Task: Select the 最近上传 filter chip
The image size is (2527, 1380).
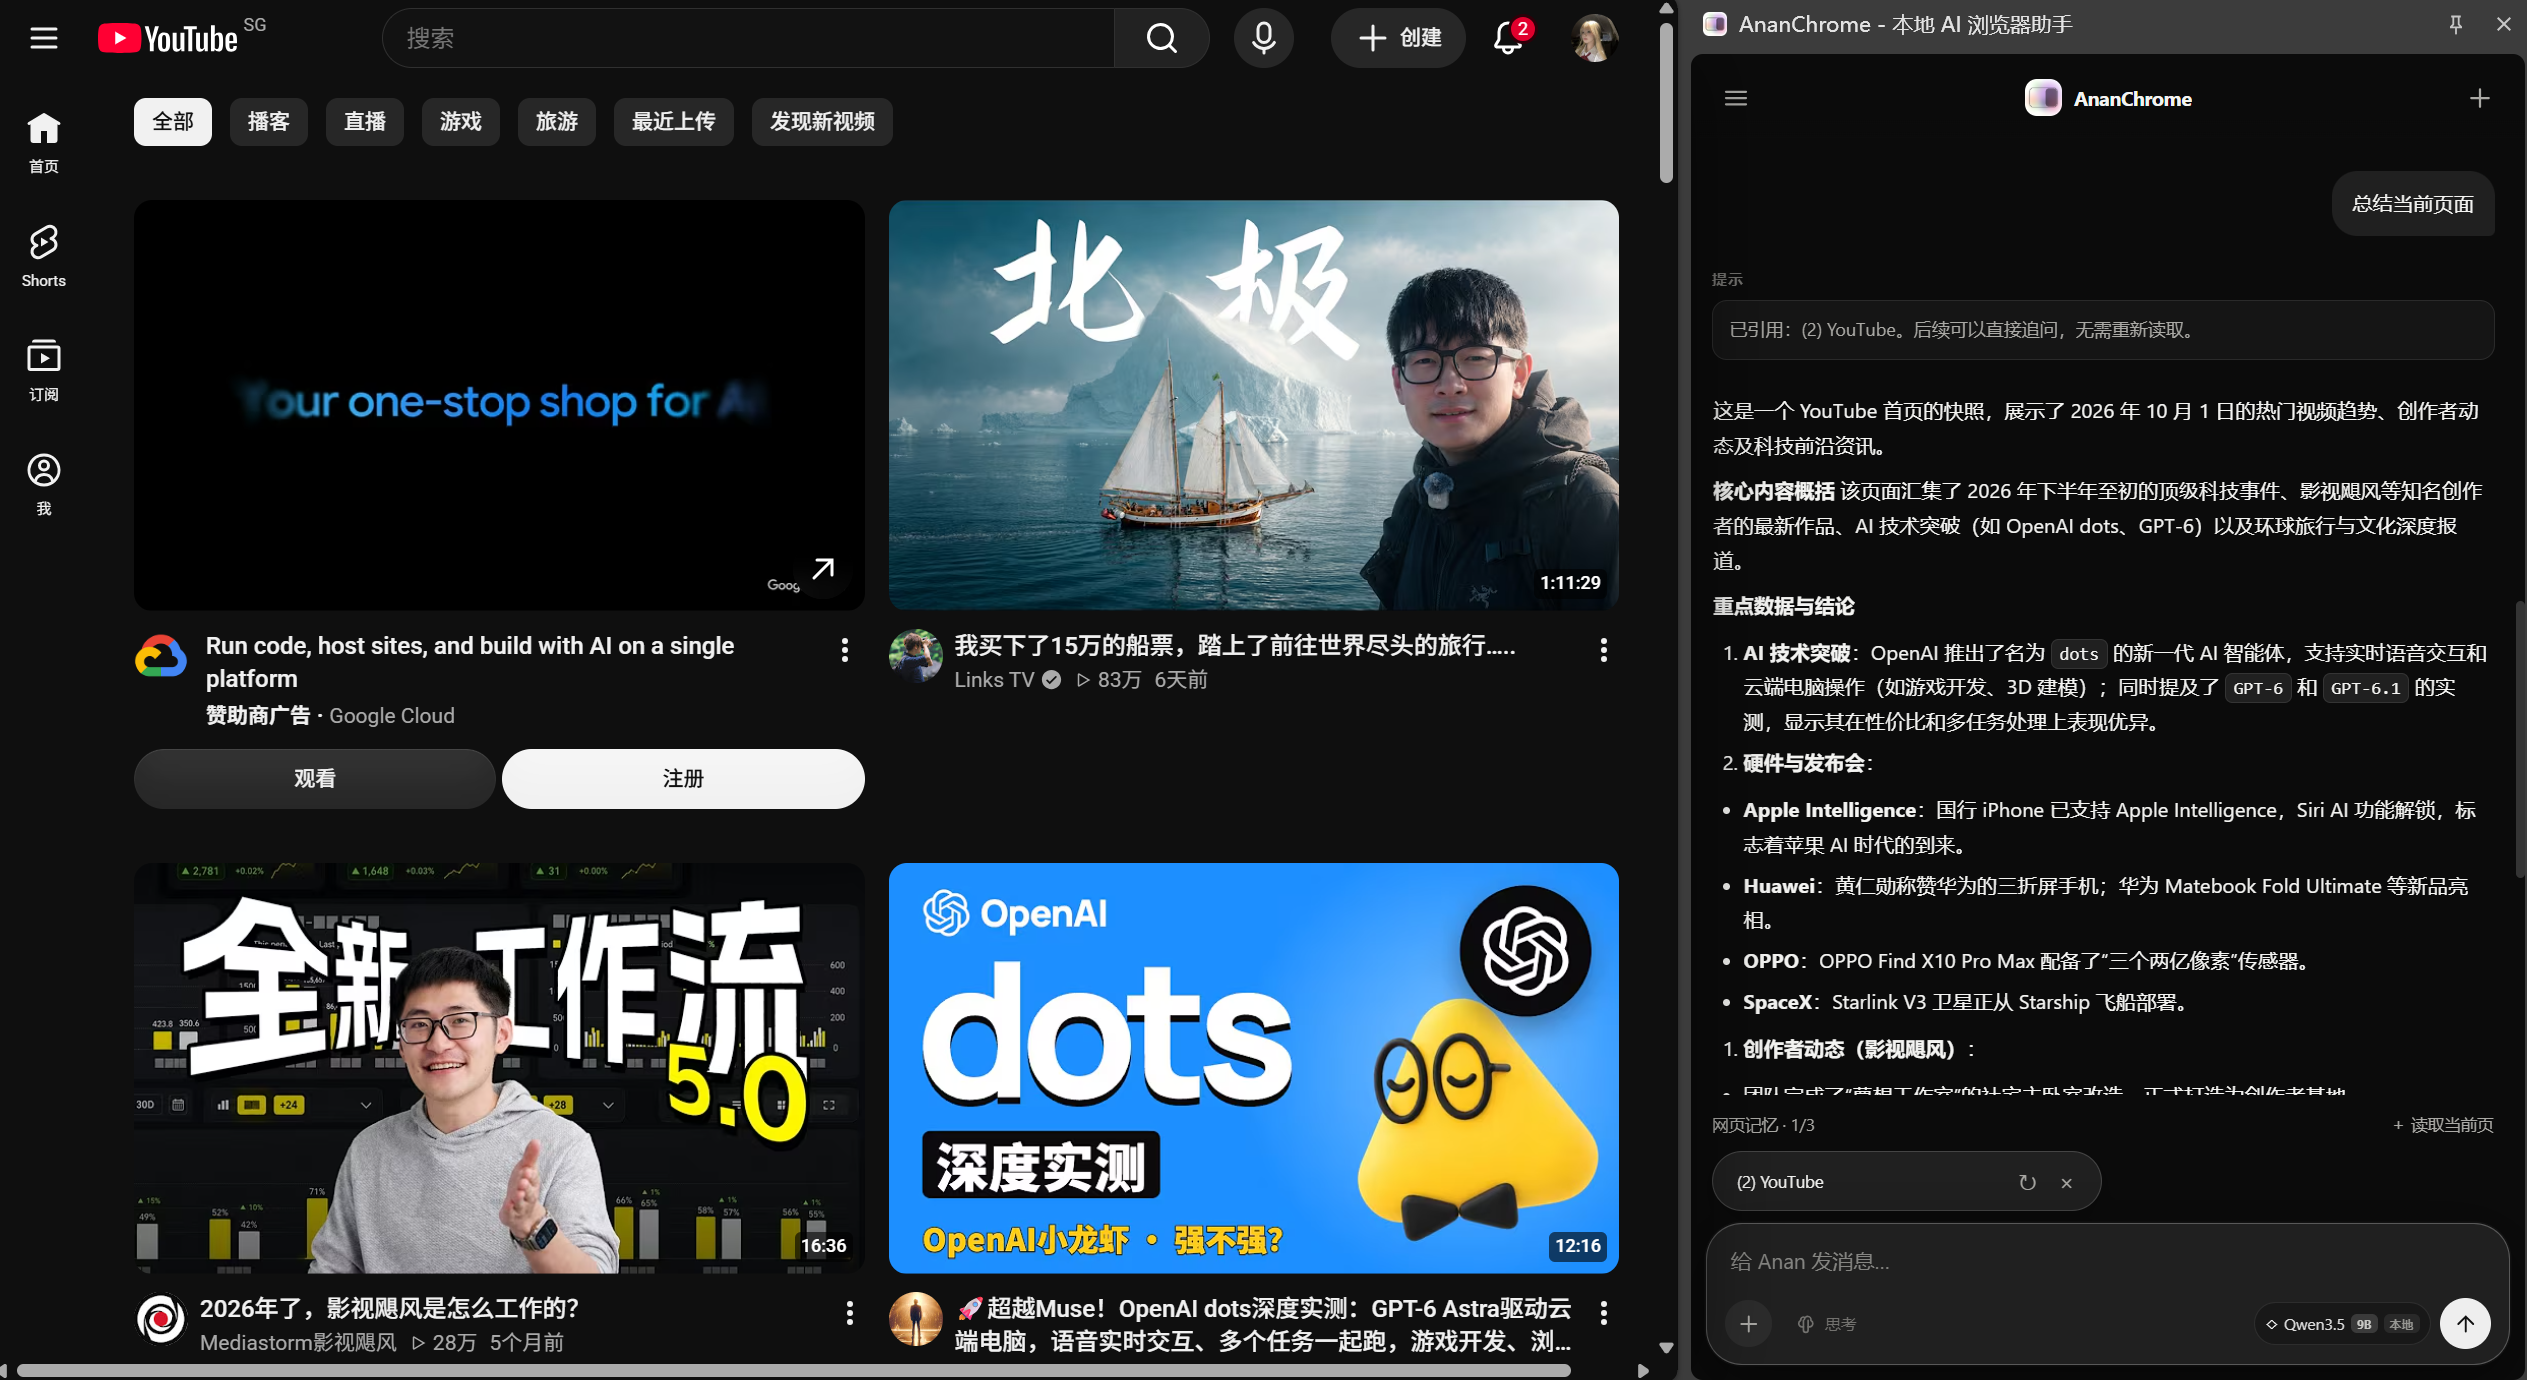Action: (674, 122)
